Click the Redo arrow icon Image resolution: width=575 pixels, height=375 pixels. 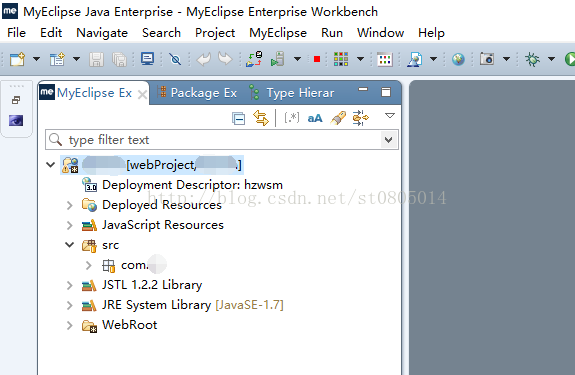[225, 59]
